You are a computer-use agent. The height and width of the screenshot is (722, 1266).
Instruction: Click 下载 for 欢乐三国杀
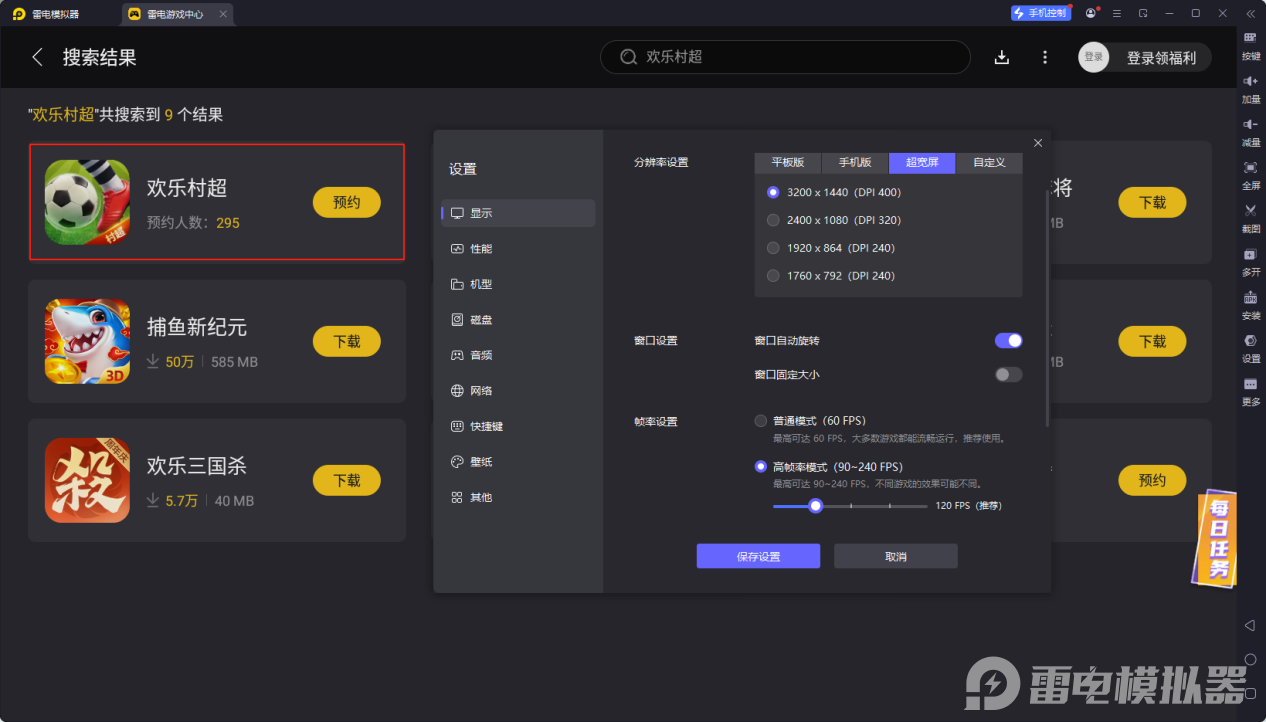347,480
